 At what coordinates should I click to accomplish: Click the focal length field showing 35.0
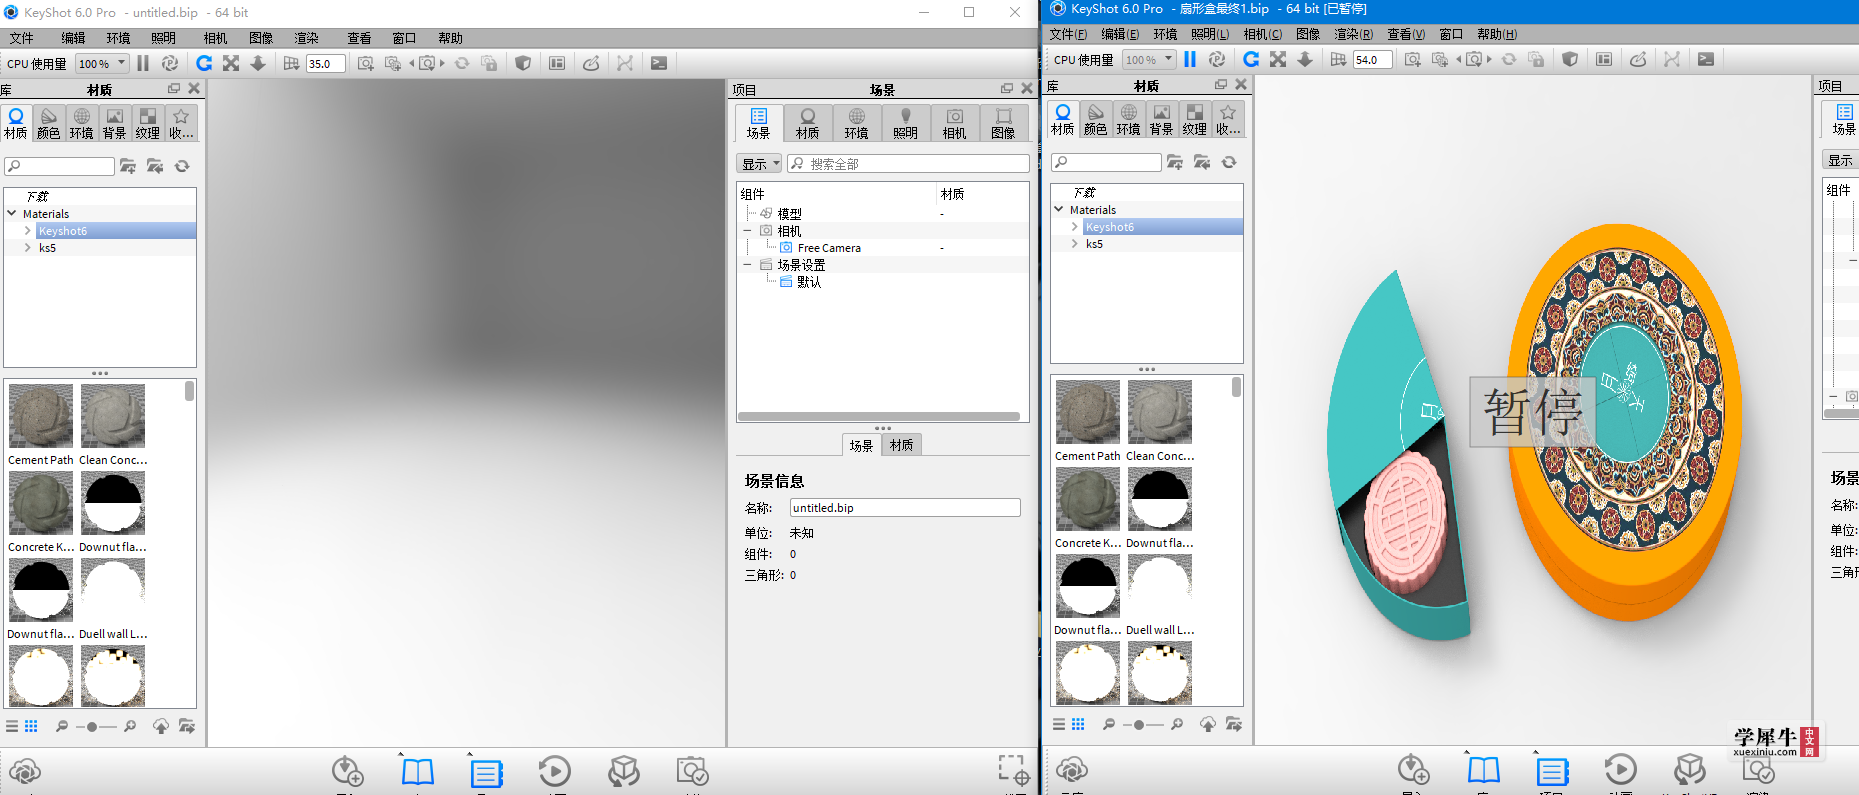coord(326,64)
